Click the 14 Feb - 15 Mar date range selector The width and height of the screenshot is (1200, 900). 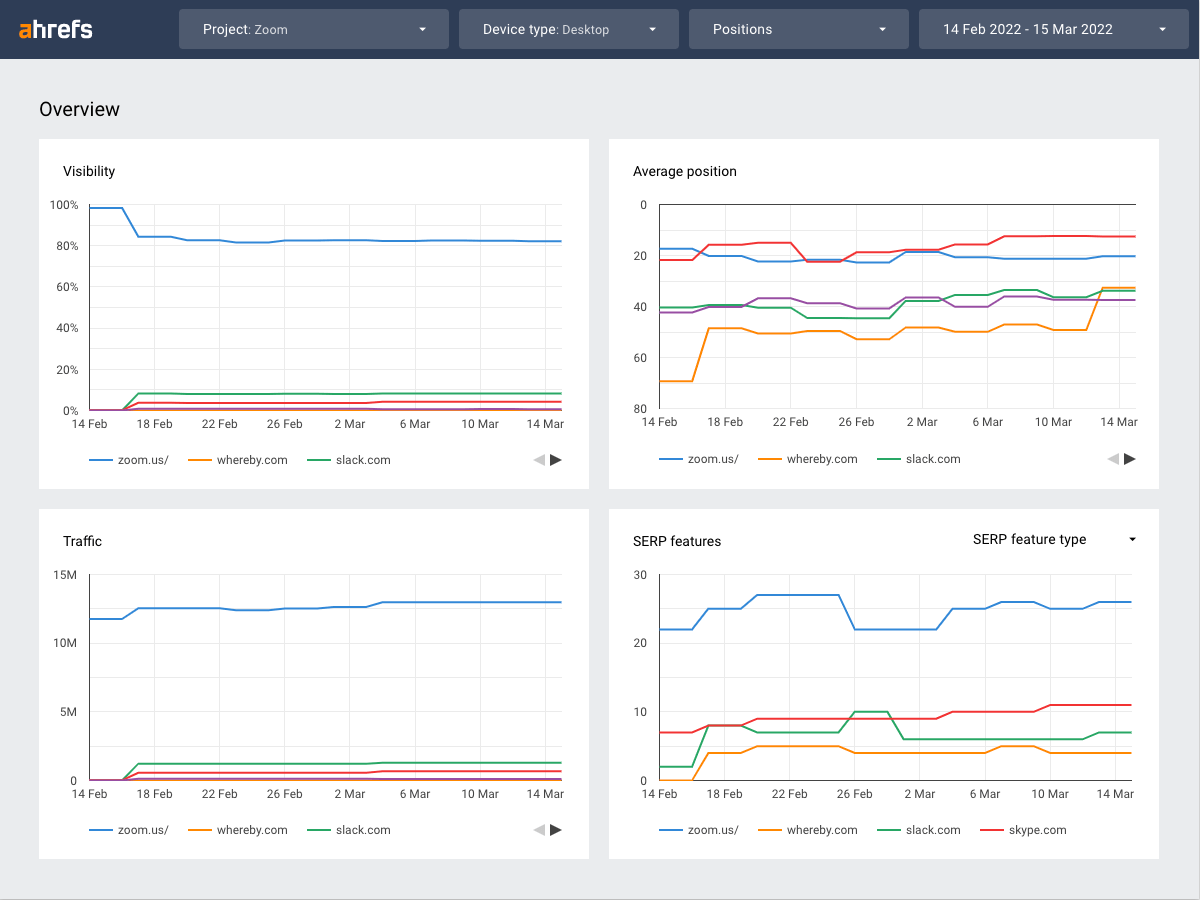1053,29
